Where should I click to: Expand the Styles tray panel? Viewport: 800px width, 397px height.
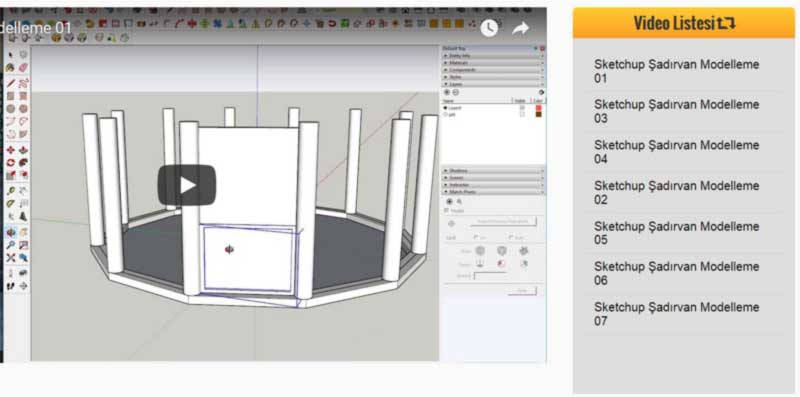[x=493, y=77]
